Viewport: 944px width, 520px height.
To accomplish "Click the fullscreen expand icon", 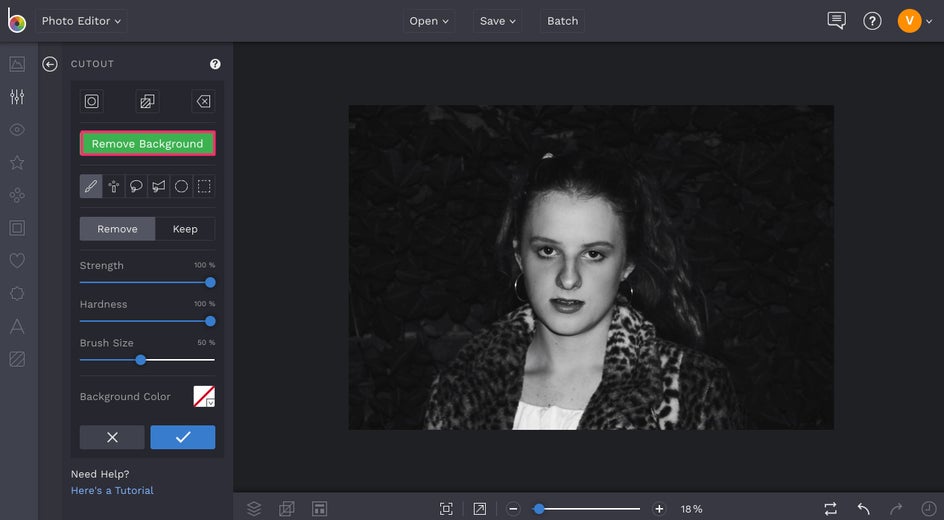I will click(x=479, y=509).
